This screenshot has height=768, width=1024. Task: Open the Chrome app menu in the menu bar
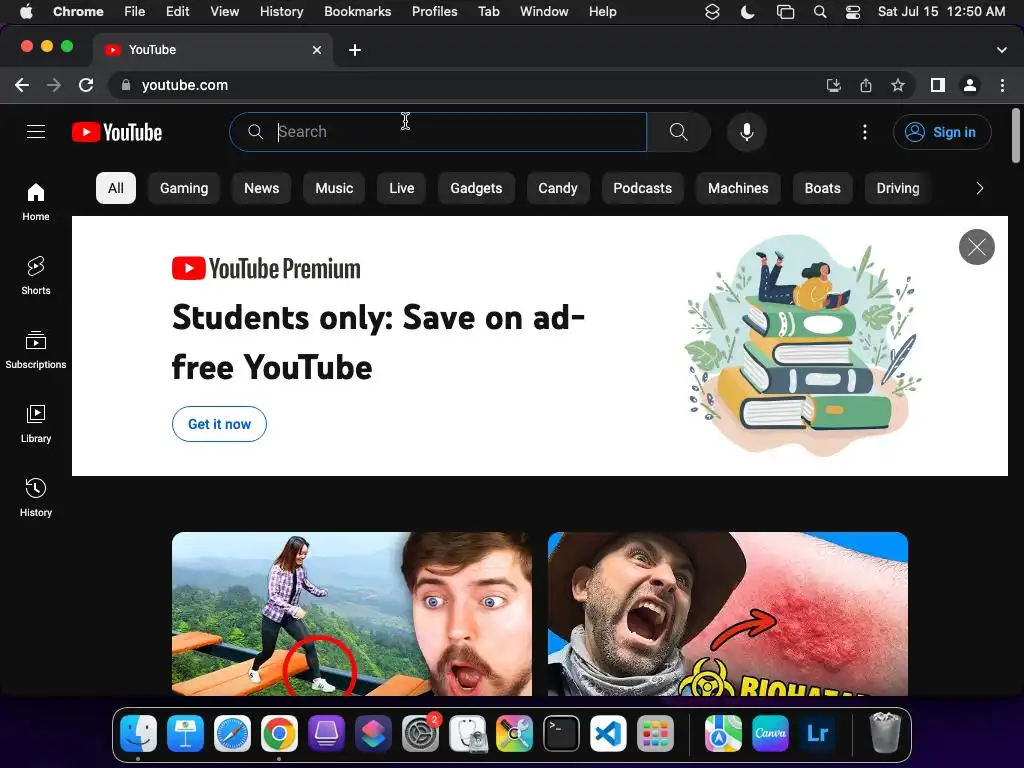[78, 11]
